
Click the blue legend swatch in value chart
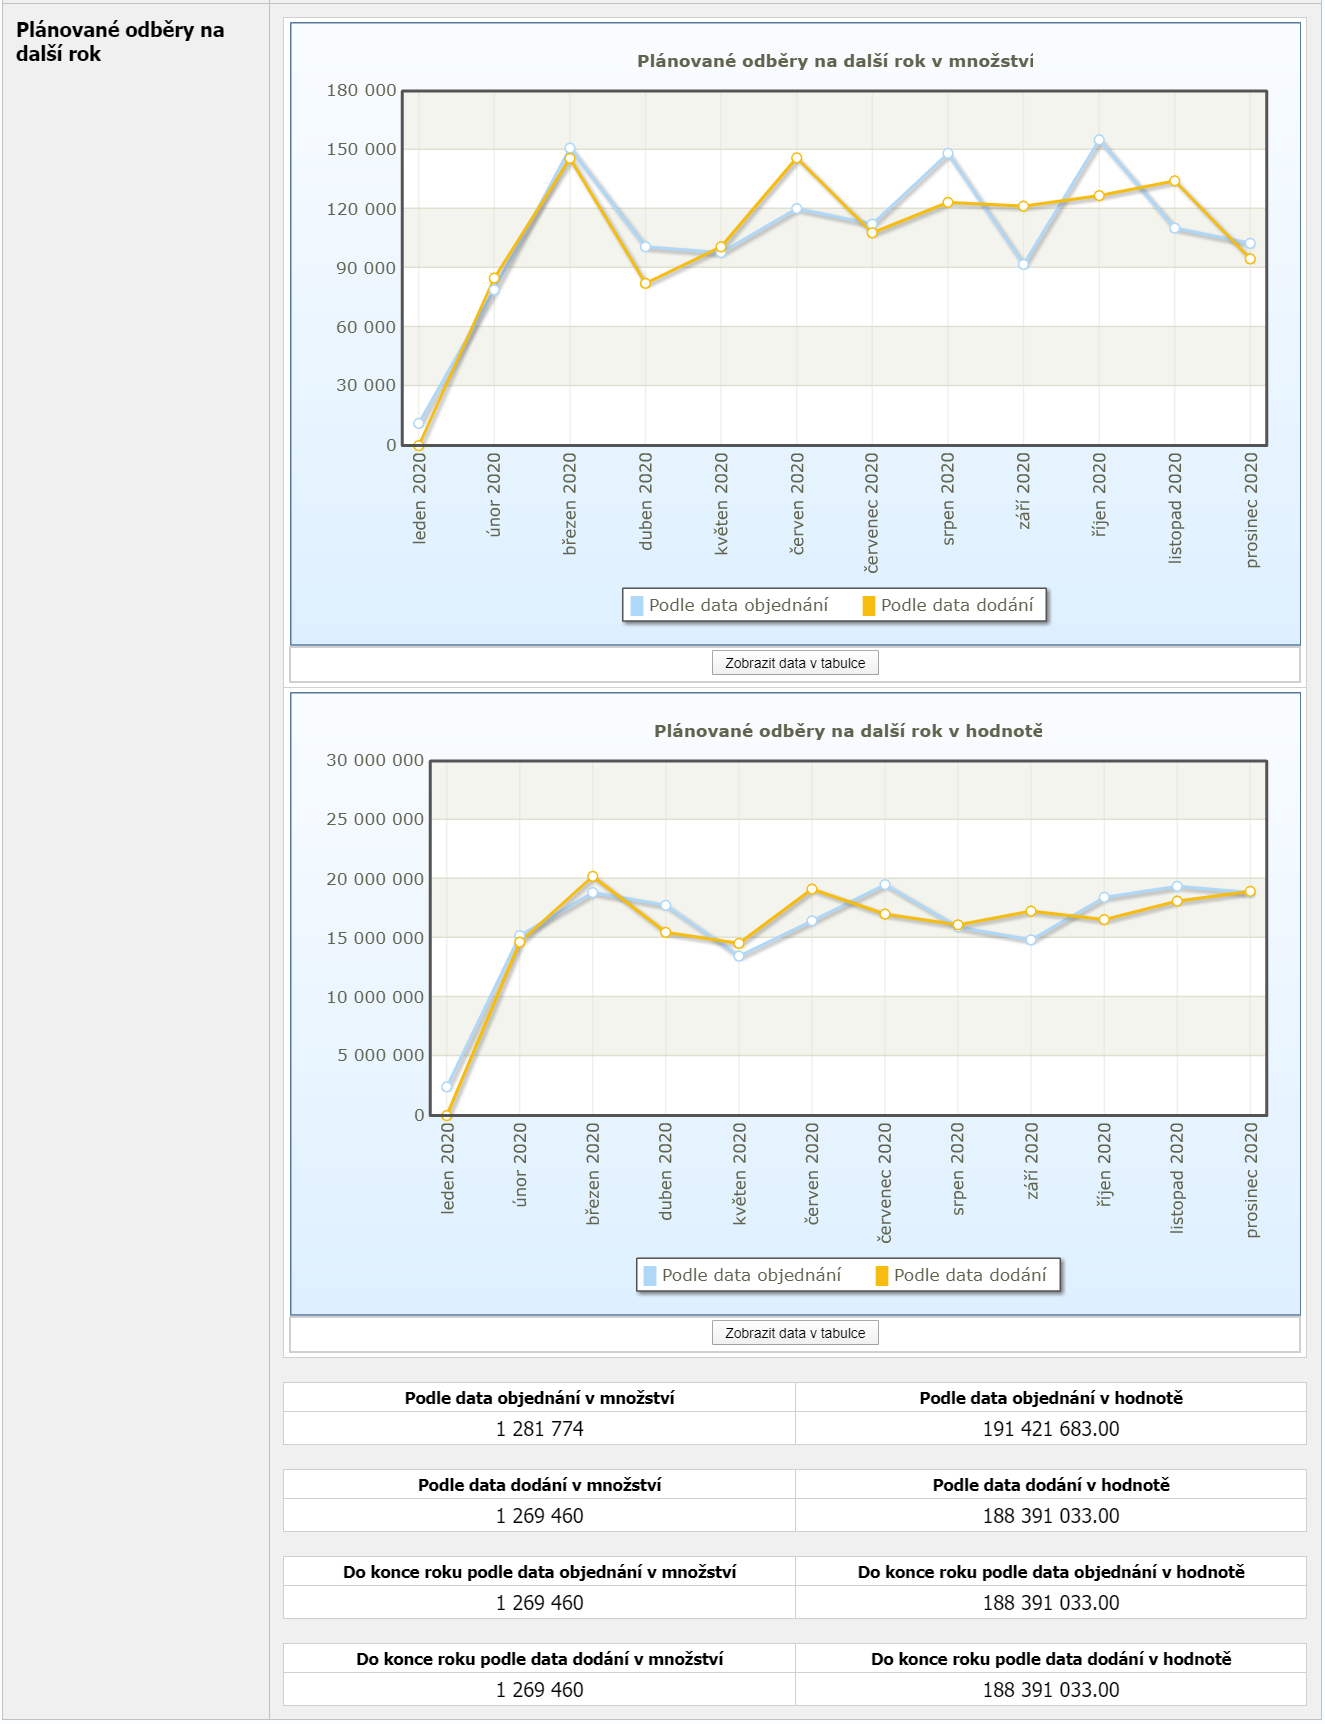(x=650, y=1276)
